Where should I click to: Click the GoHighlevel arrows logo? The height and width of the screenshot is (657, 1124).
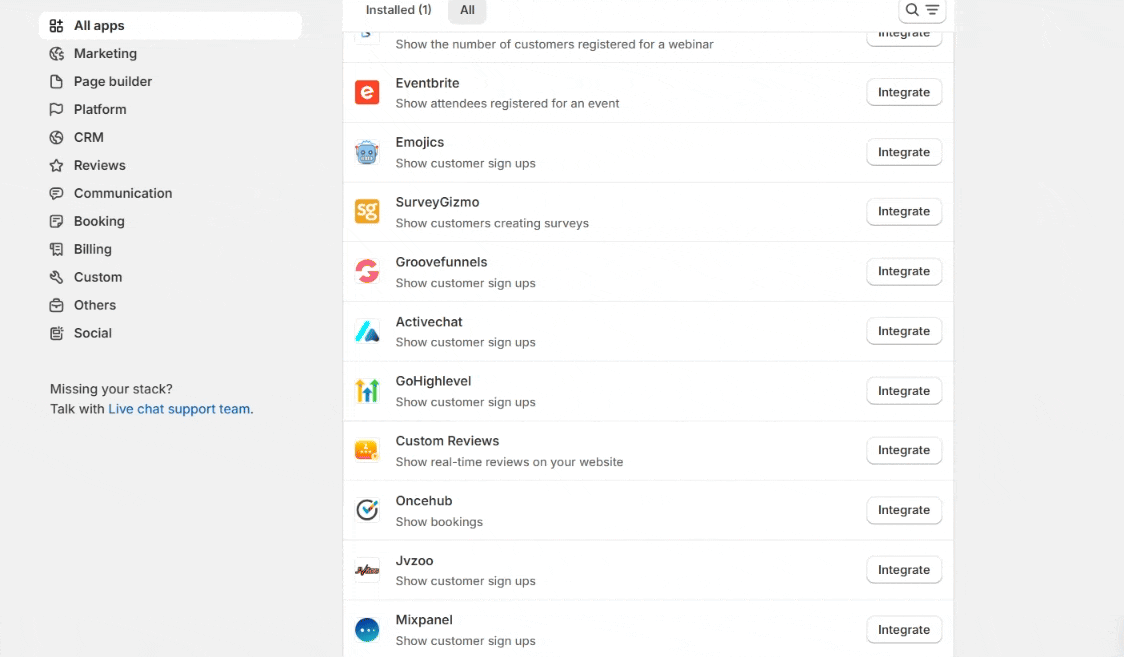point(367,390)
